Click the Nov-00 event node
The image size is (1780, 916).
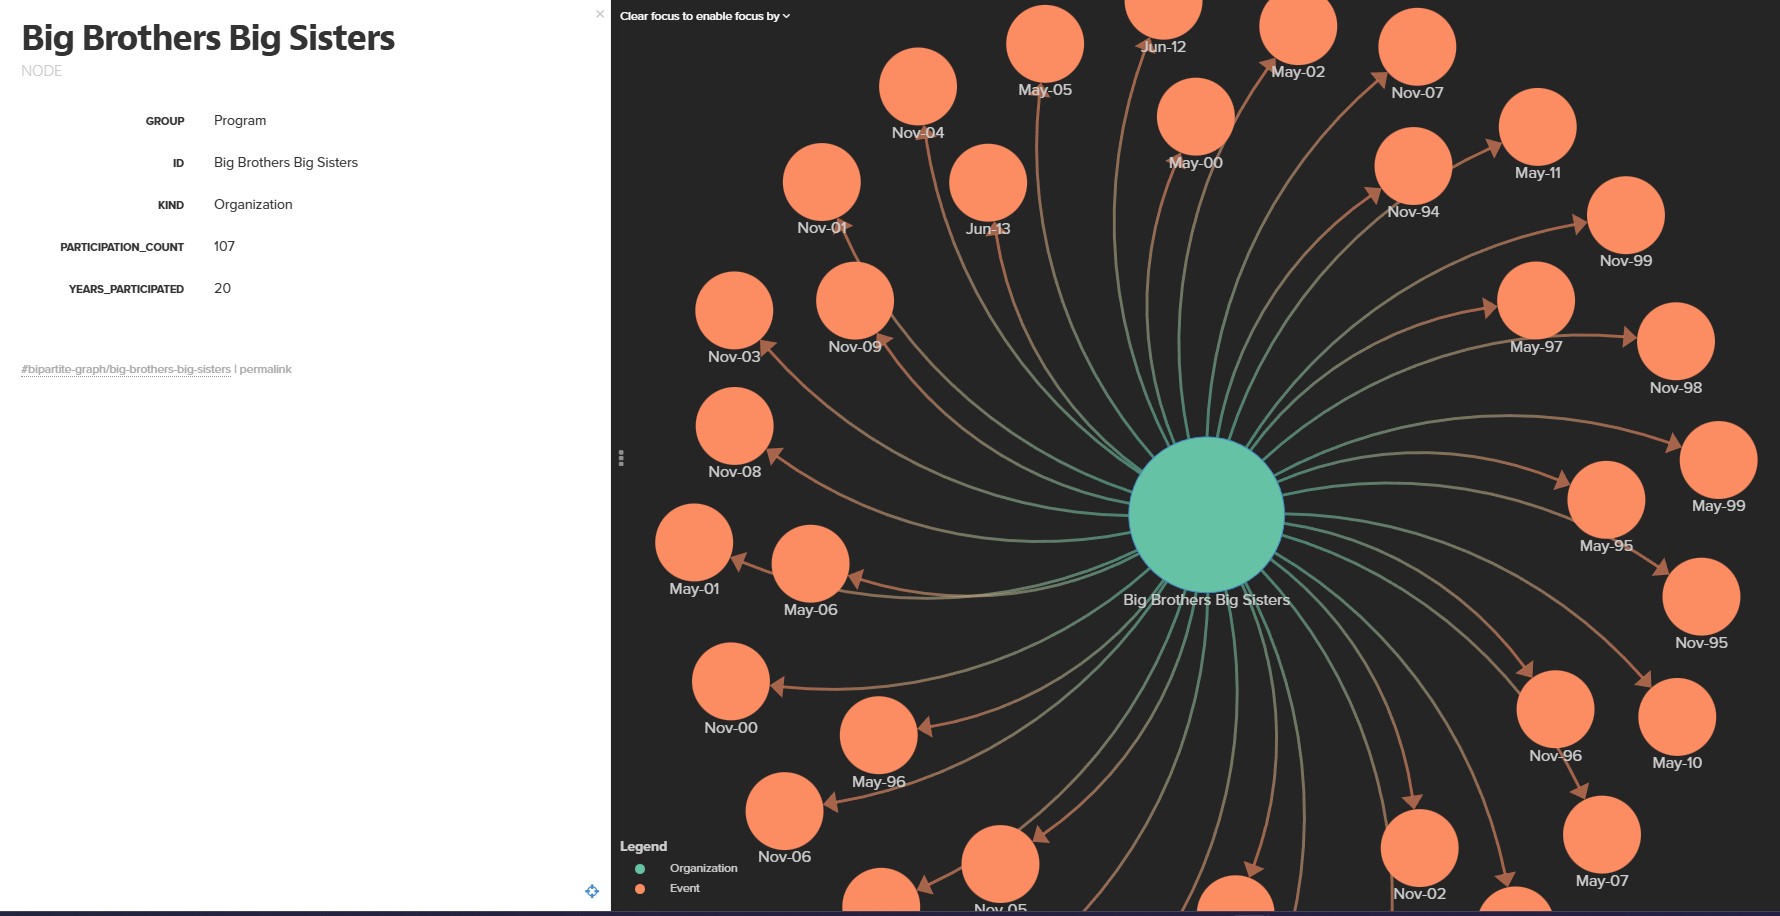[731, 681]
